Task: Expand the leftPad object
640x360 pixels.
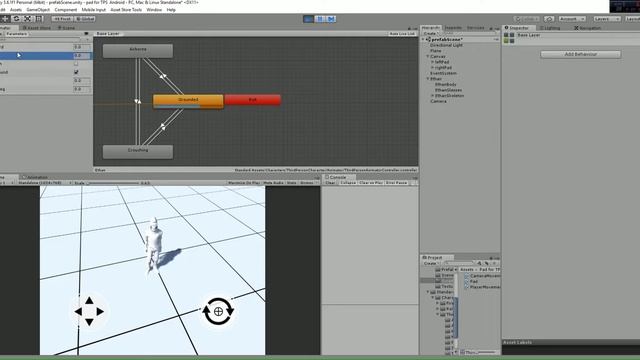Action: 433,62
